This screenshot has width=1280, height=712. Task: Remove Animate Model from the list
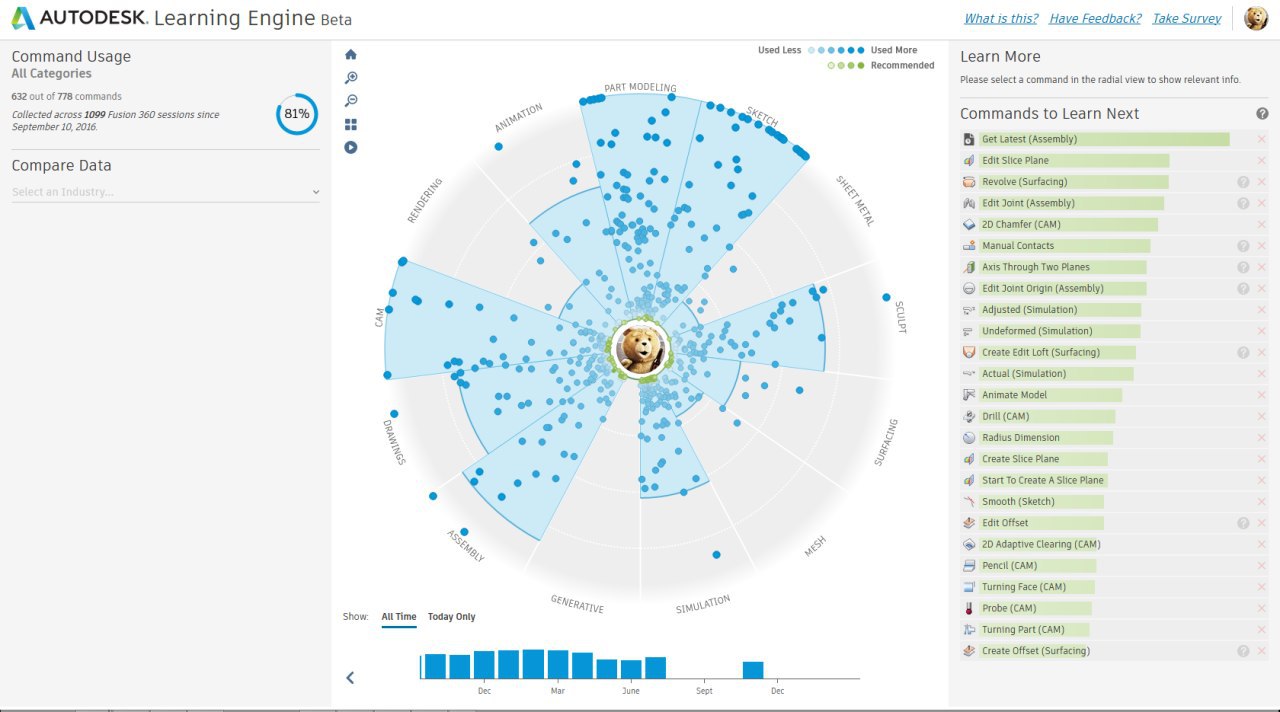tap(1261, 395)
